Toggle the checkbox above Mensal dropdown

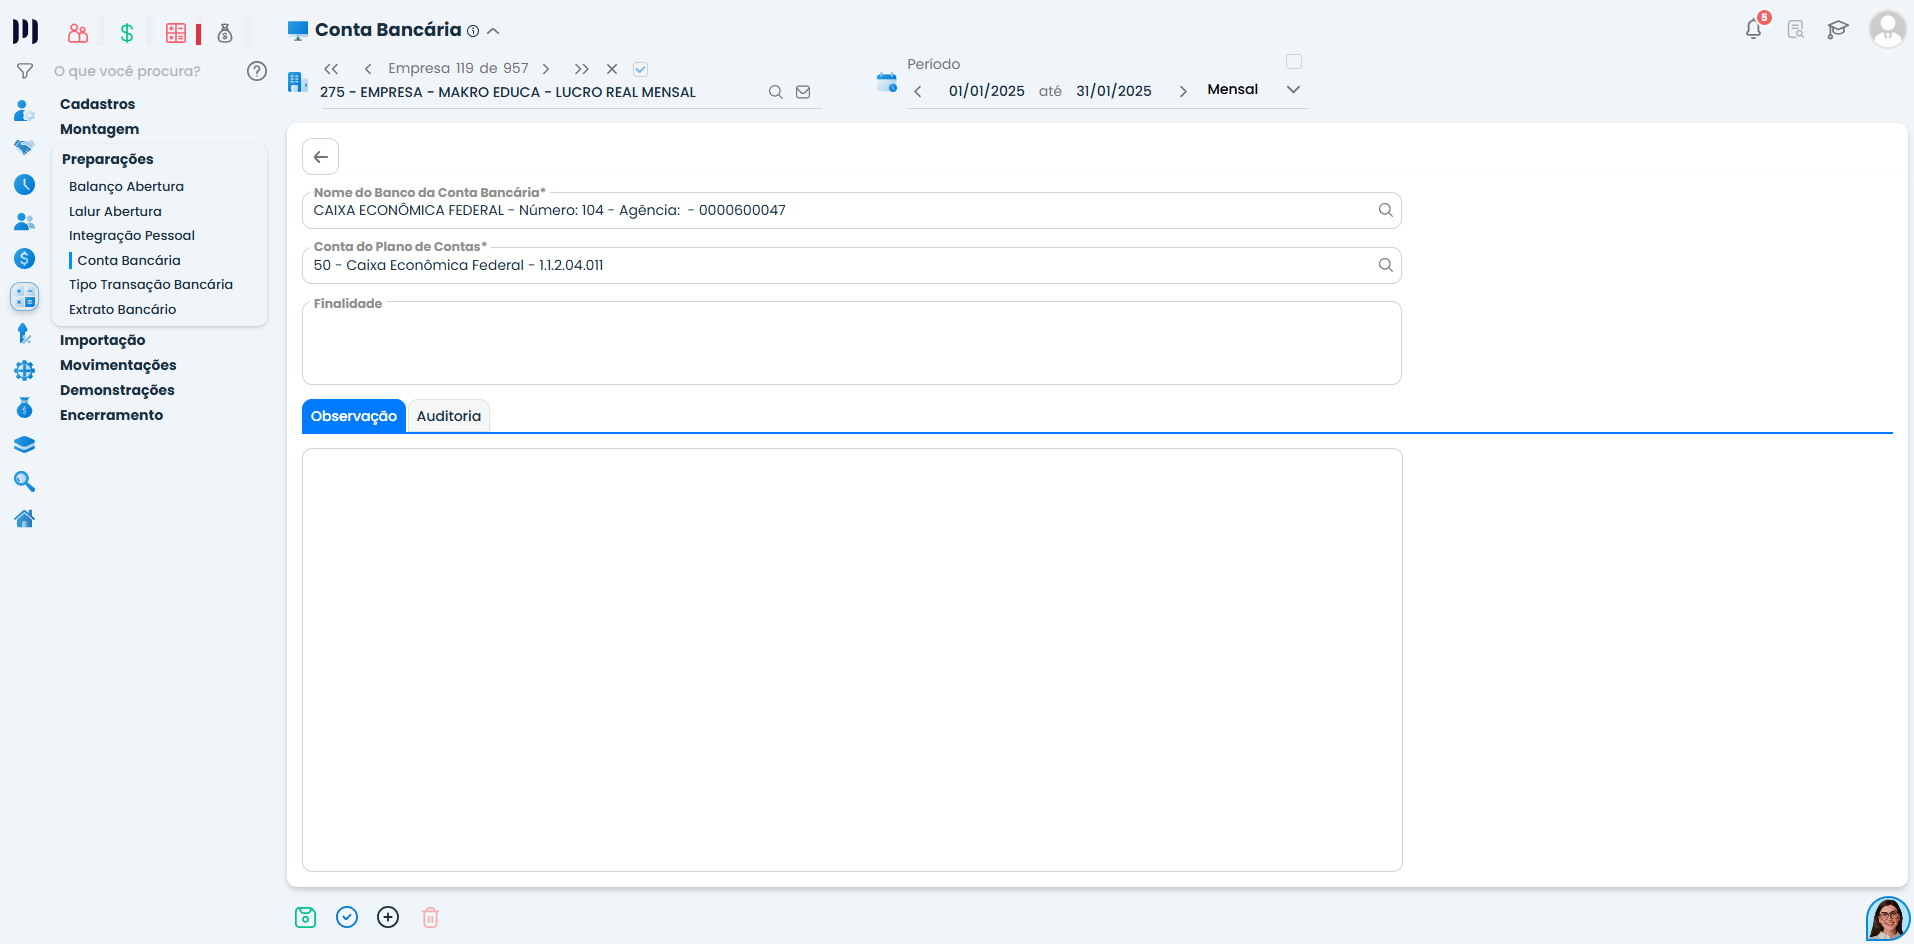point(1293,62)
